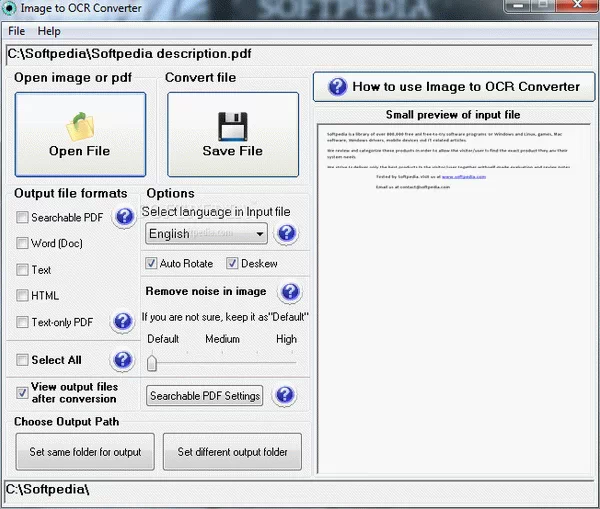Enable HTML output format
Viewport: 600px width, 509px height.
(22, 295)
